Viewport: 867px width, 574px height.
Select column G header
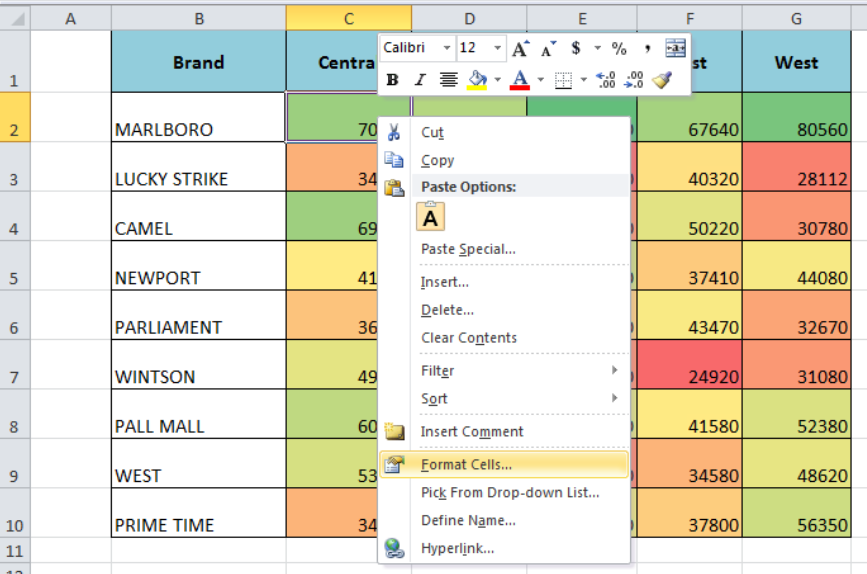pos(796,18)
